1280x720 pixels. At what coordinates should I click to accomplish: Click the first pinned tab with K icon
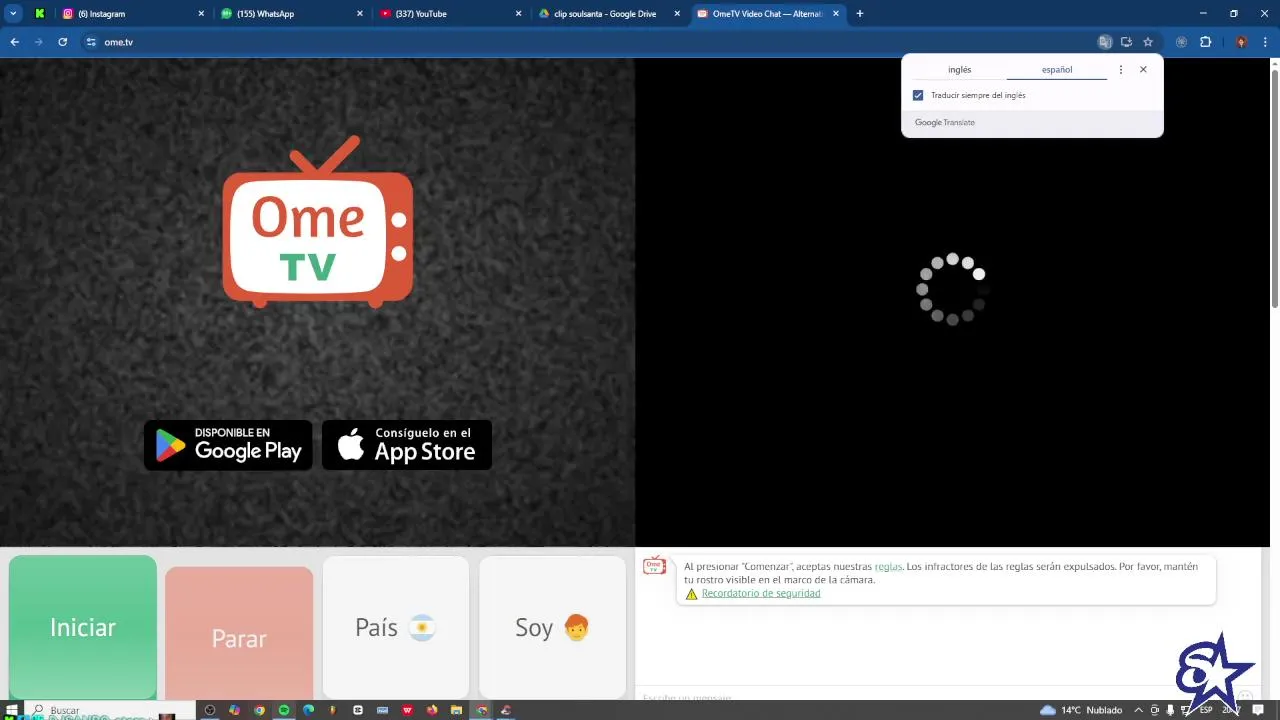pyautogui.click(x=40, y=14)
